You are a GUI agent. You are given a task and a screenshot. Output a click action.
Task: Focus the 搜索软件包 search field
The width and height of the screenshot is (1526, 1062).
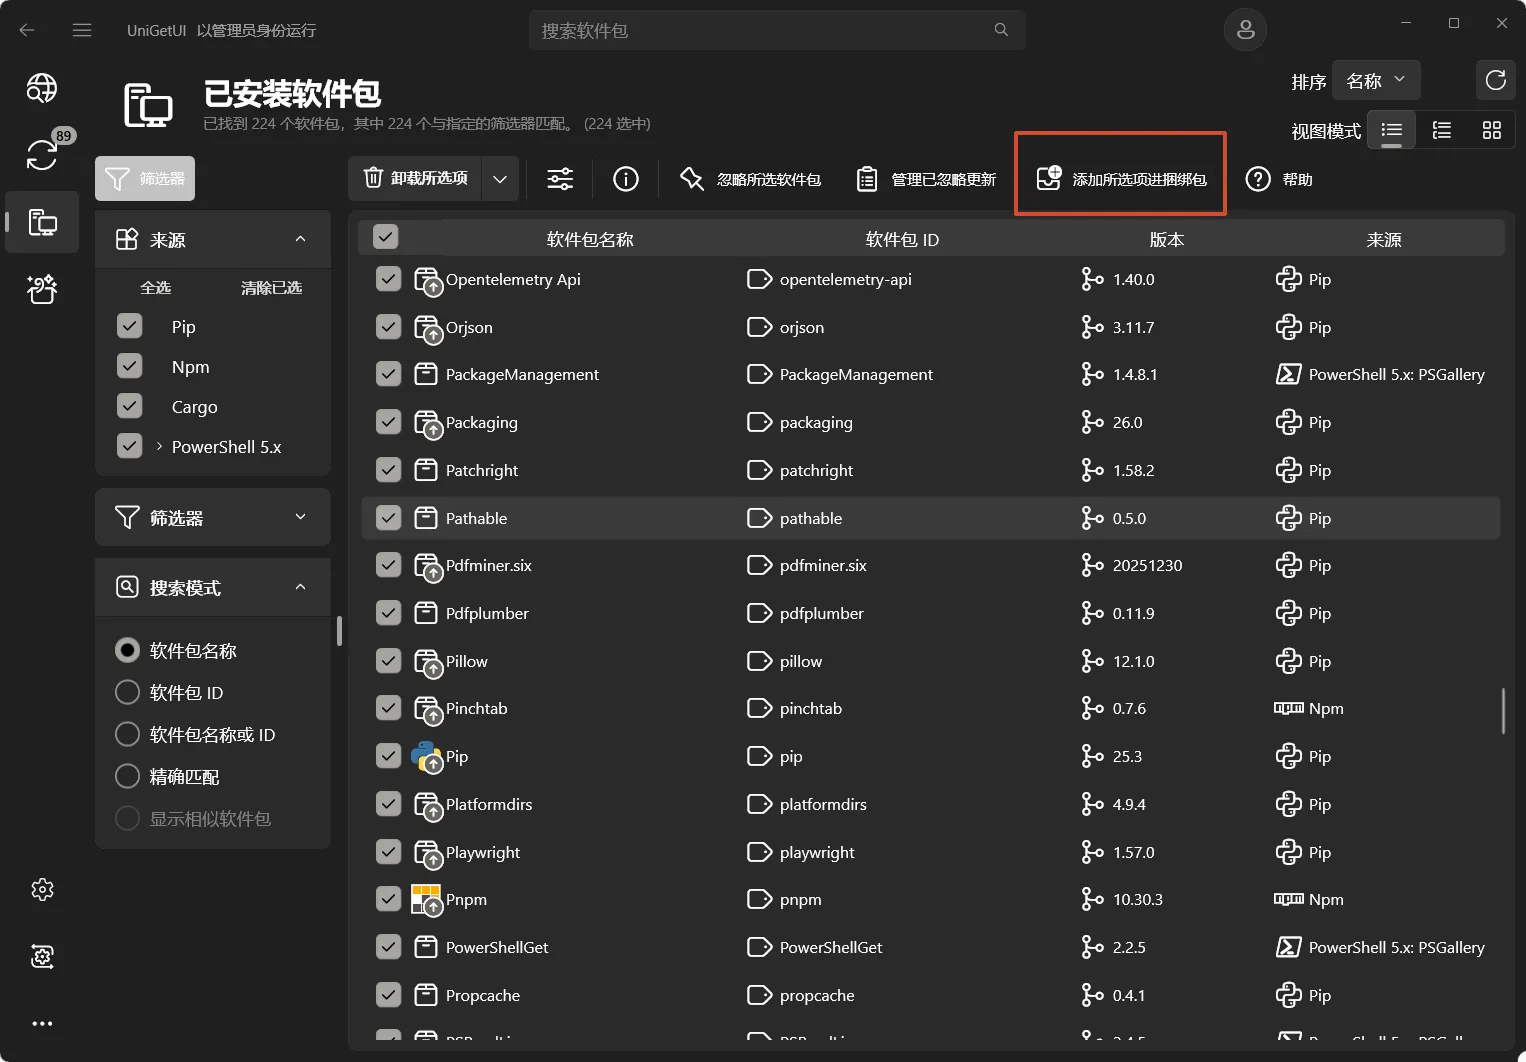pos(765,31)
